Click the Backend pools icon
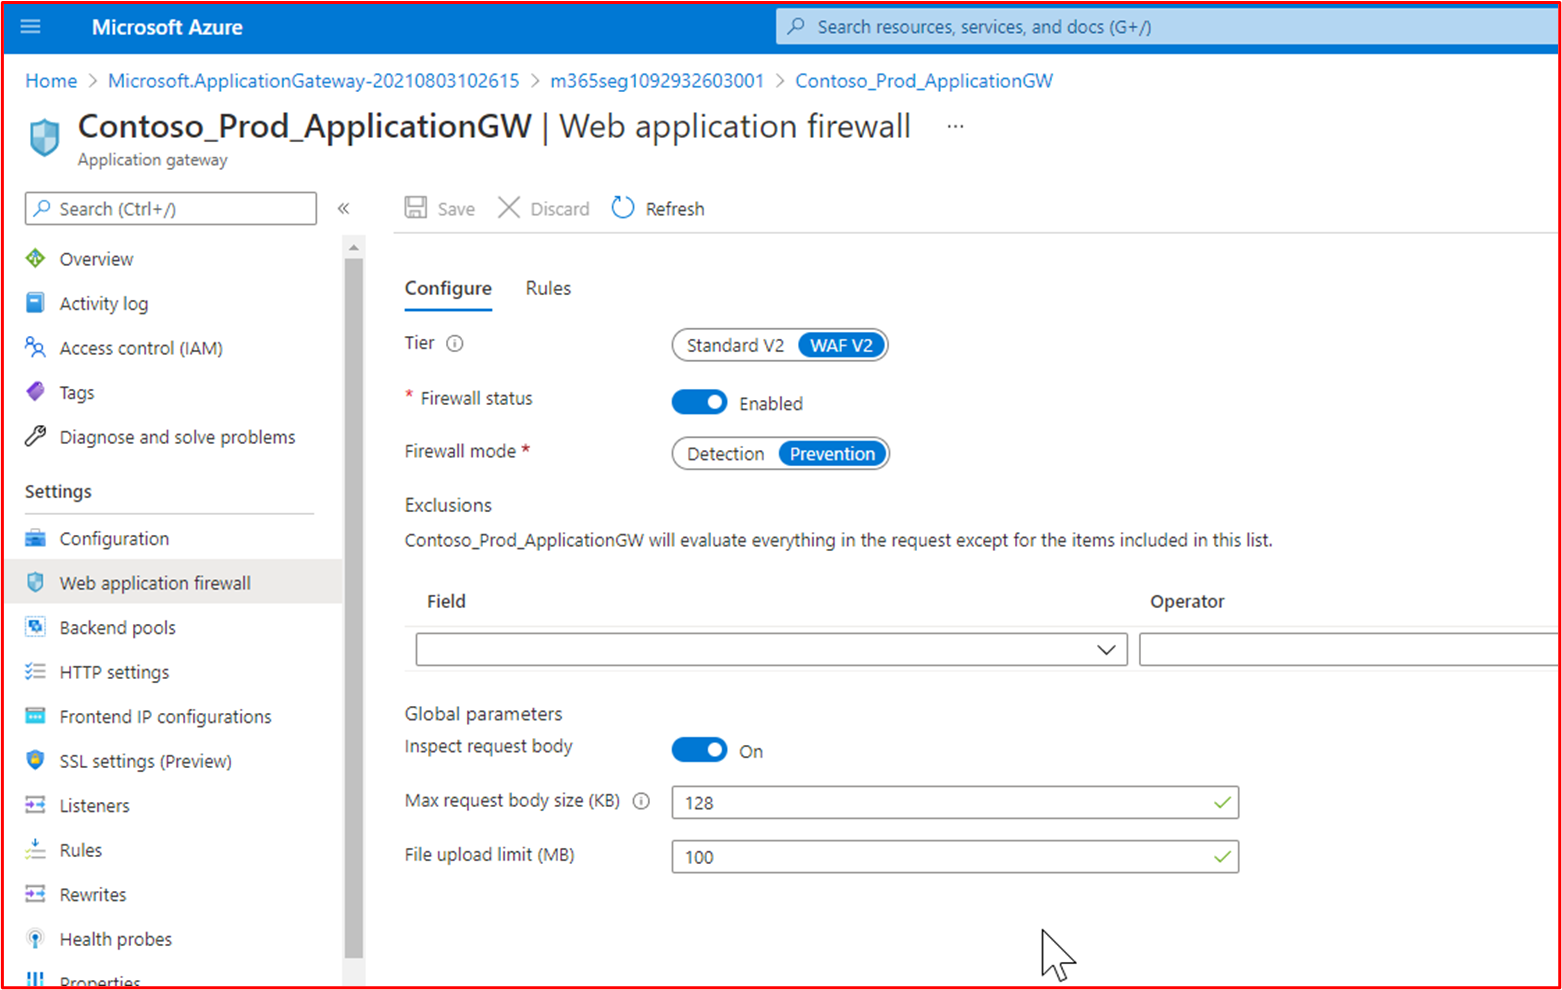Viewport: 1562px width, 990px height. (x=36, y=627)
